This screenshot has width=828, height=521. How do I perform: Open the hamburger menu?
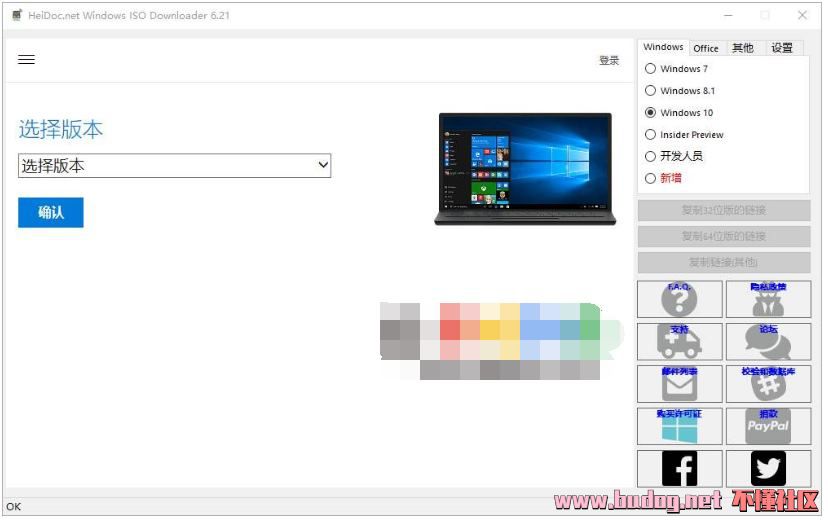(26, 60)
